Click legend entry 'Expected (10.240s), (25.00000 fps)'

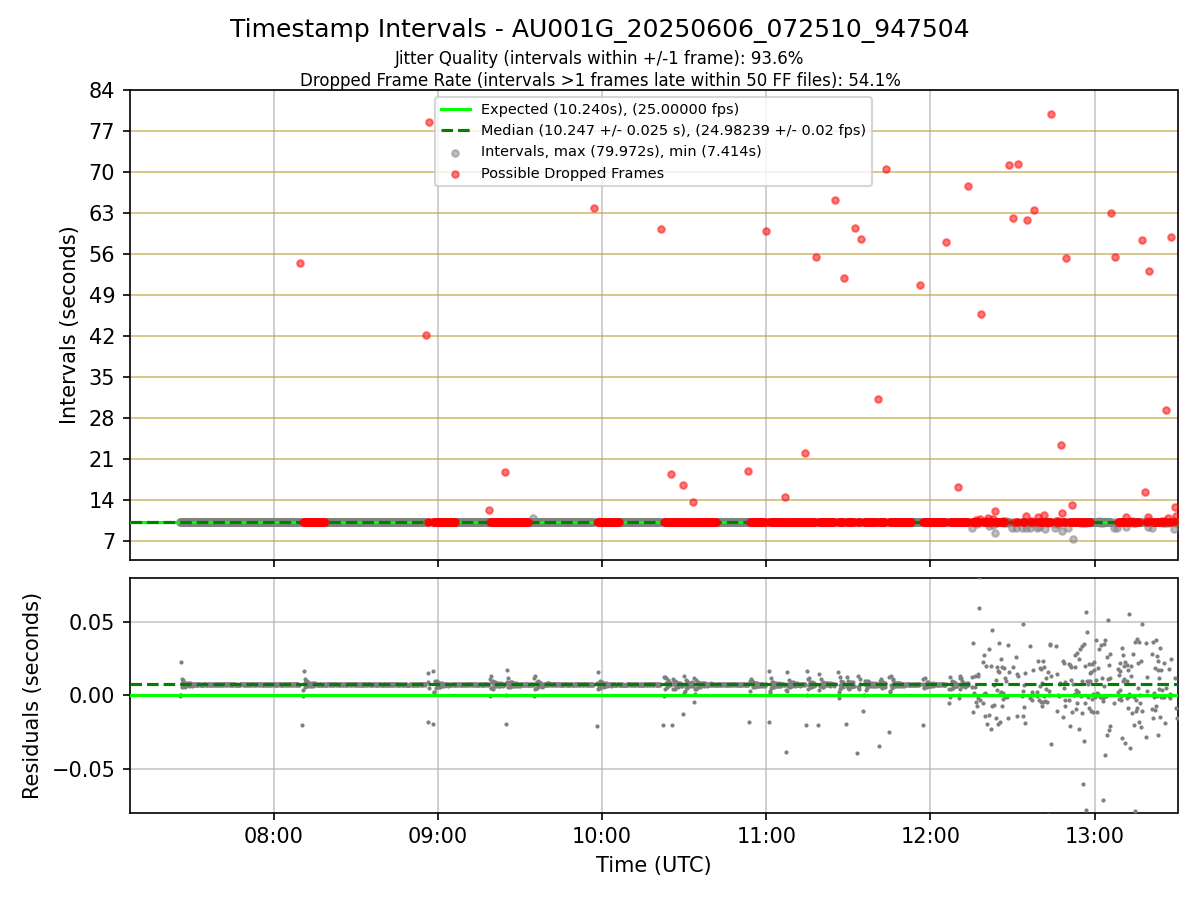609,109
